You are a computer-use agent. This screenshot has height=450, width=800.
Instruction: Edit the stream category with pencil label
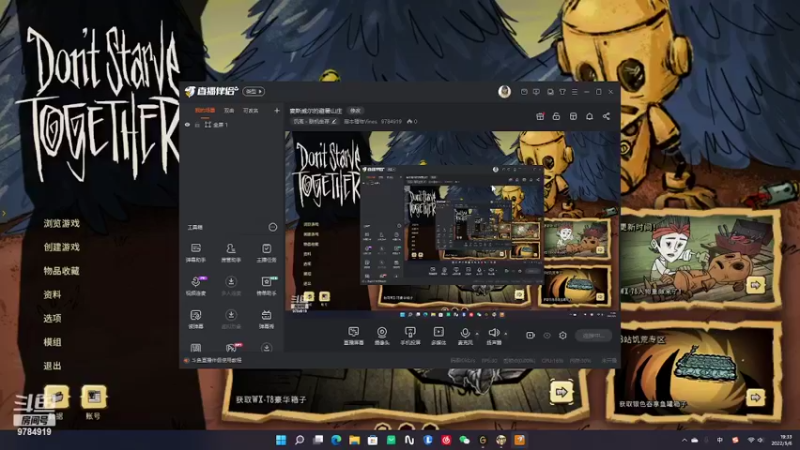tap(314, 121)
